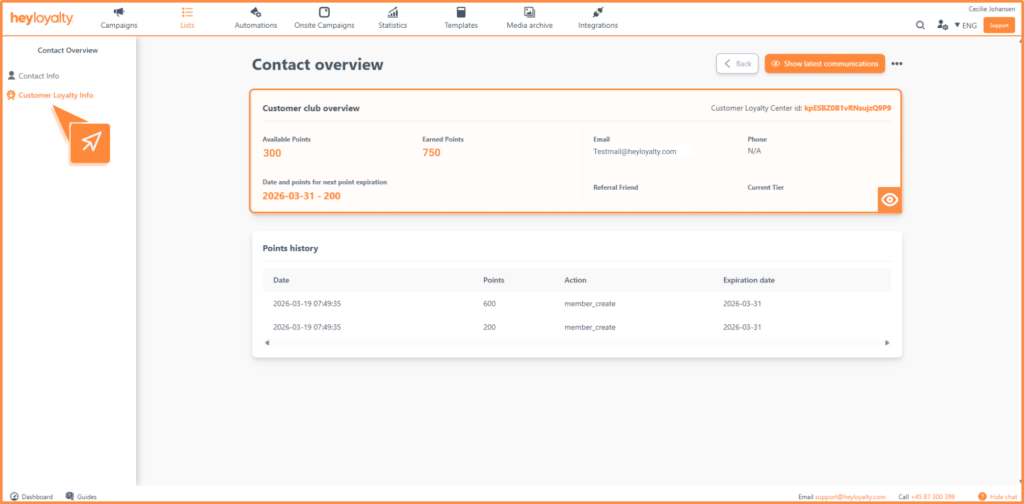1024x504 pixels.
Task: Click email Testmail@heyloyalty.com
Action: (634, 151)
